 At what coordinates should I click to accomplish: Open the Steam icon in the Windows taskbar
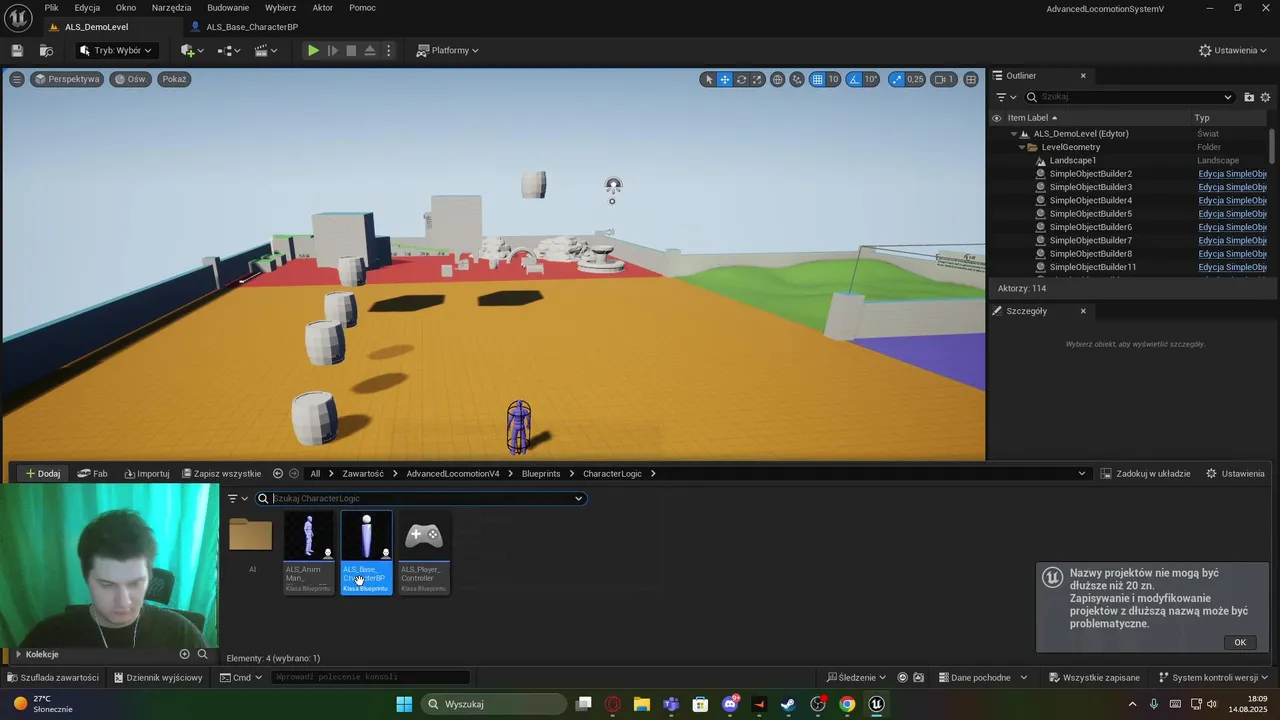pyautogui.click(x=789, y=704)
